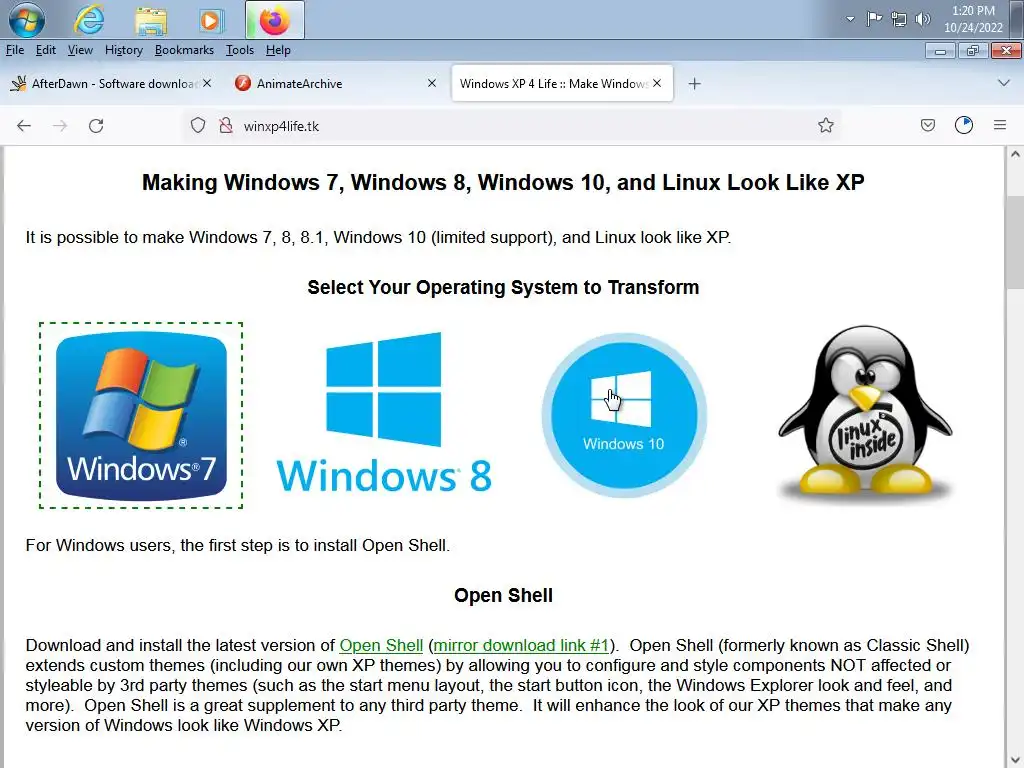Open Windows Explorer folder icon in taskbar
This screenshot has height=768, width=1024.
pos(151,20)
